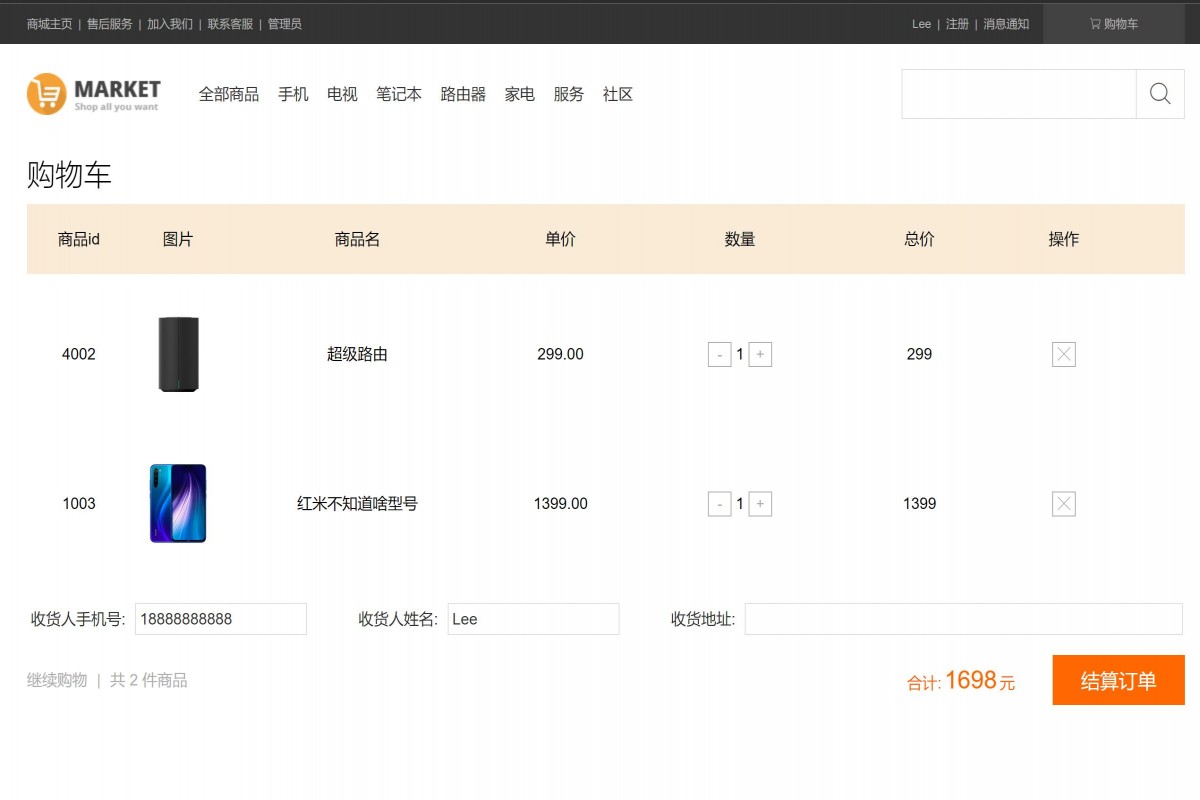Click the 继续购物 link
This screenshot has width=1200, height=800.
(55, 680)
